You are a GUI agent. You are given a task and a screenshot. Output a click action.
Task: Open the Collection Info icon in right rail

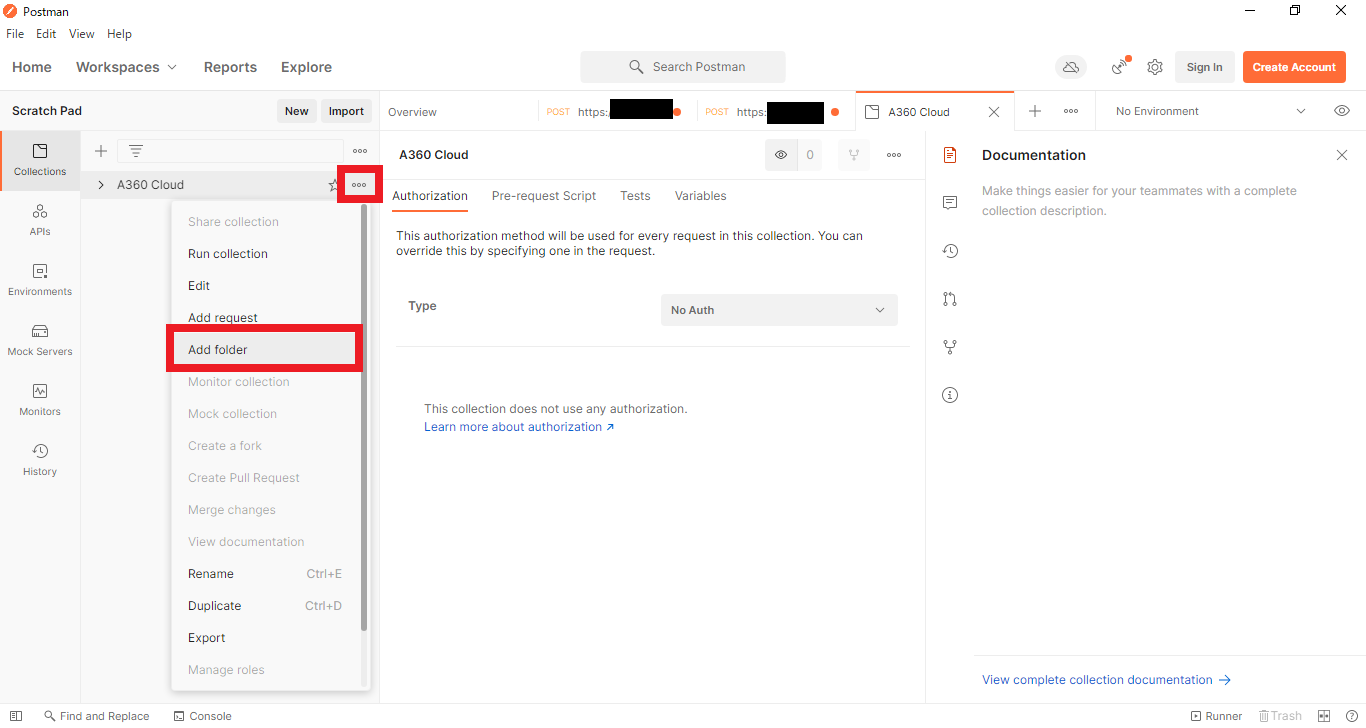coord(950,395)
